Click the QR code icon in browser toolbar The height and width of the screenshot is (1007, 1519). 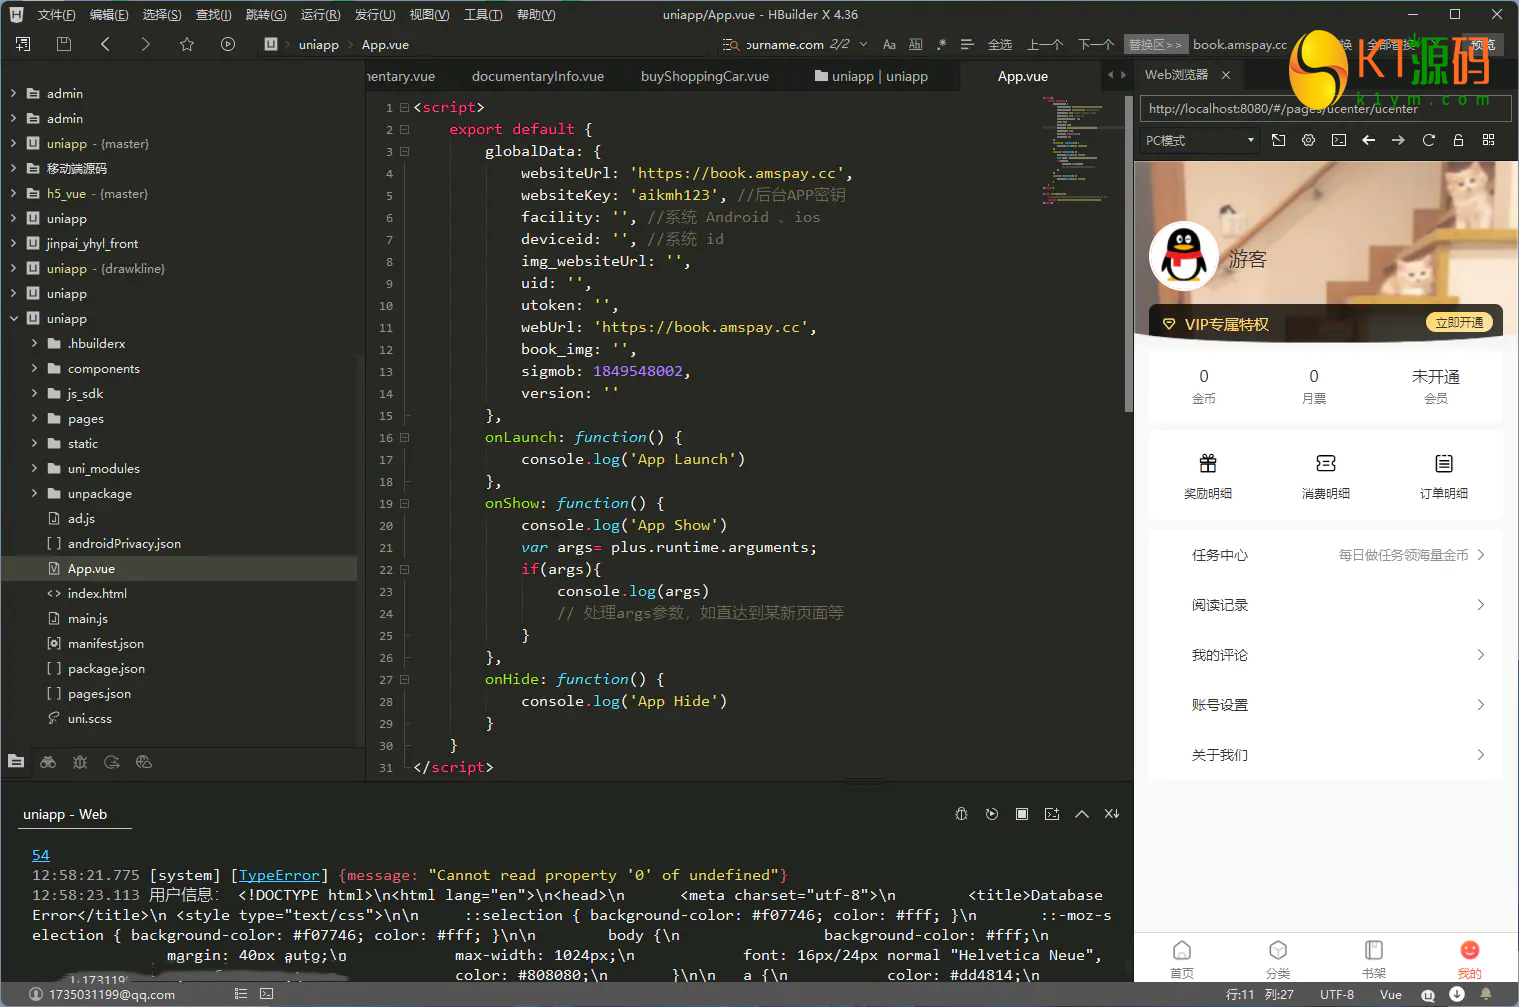1488,140
